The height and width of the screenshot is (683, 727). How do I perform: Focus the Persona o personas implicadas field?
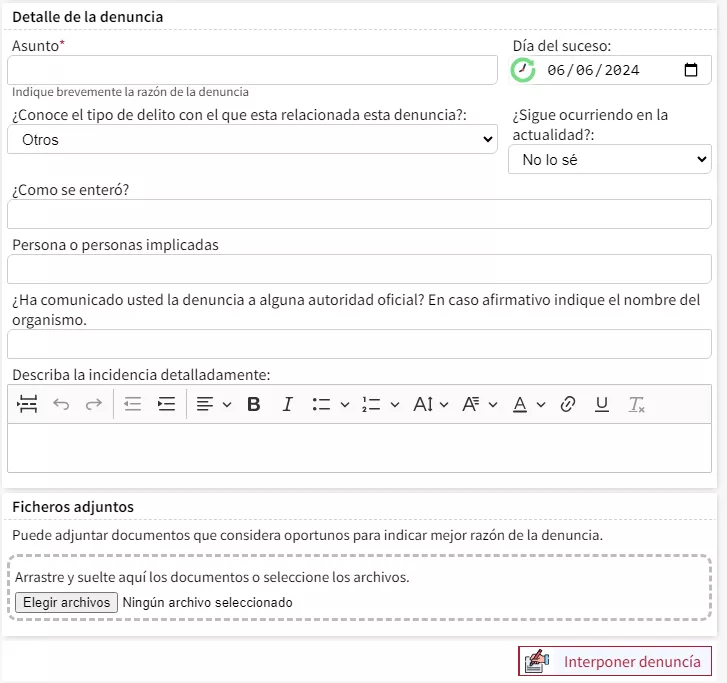click(x=359, y=269)
